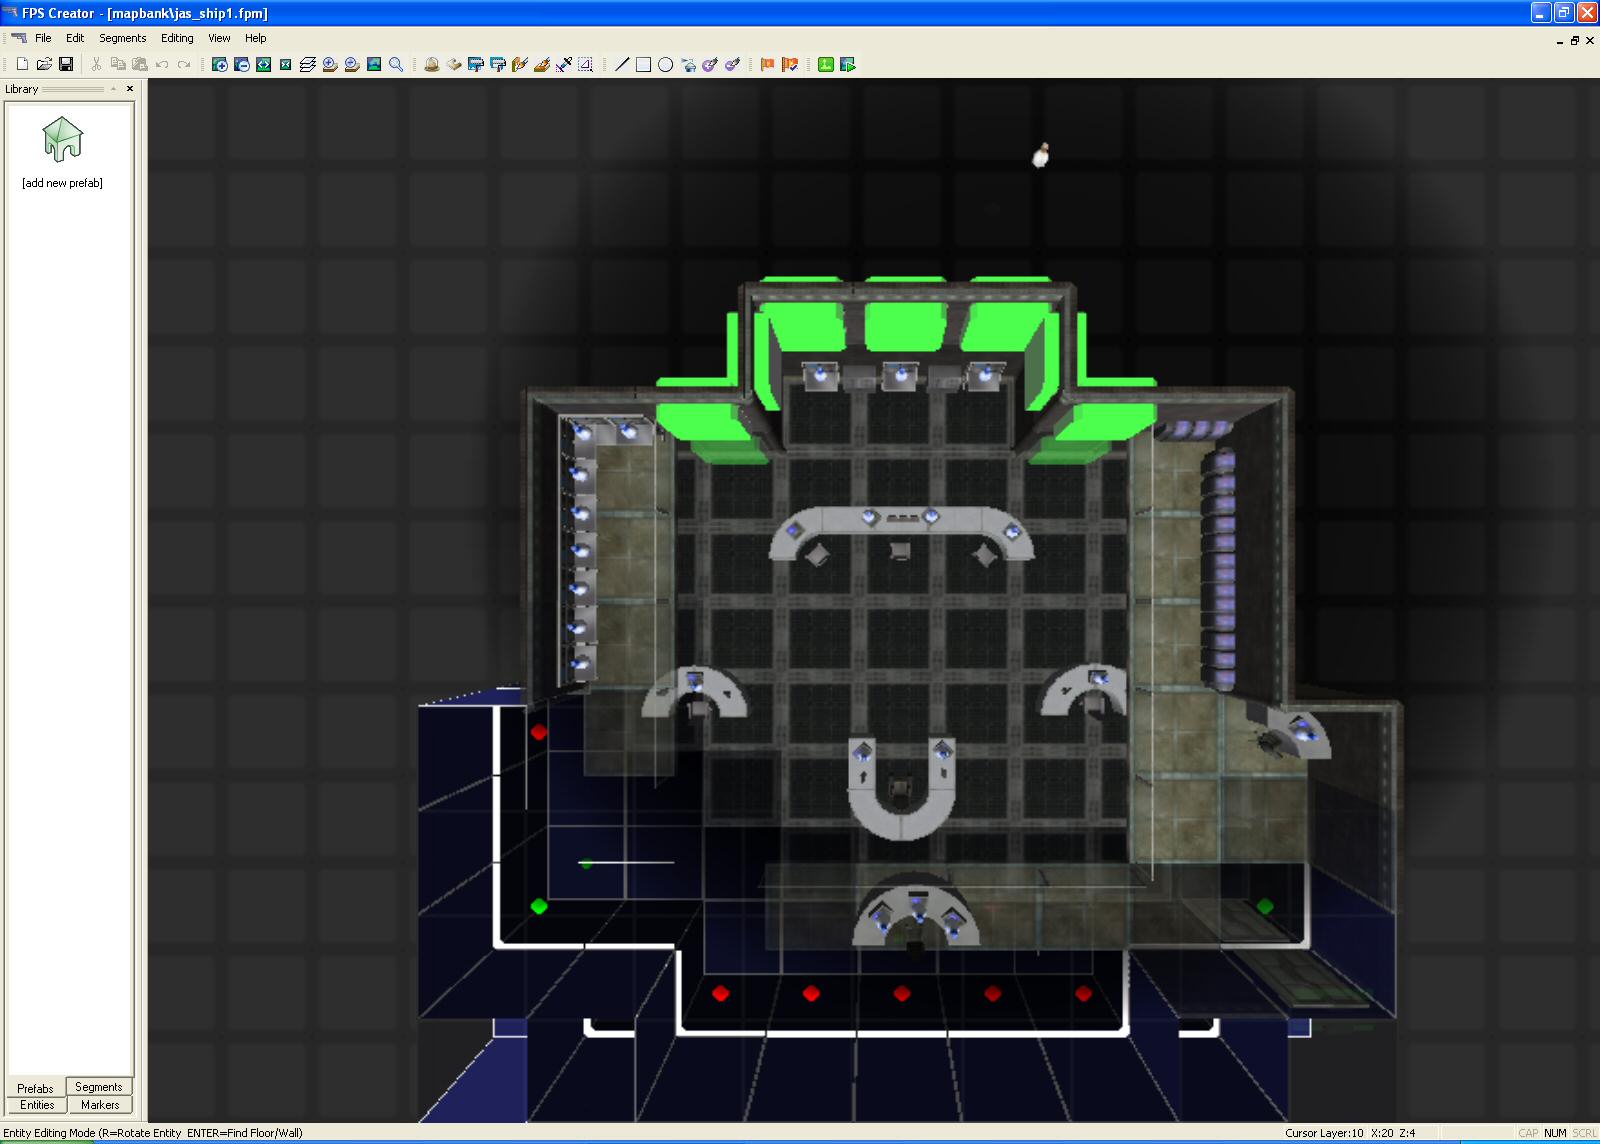Image resolution: width=1600 pixels, height=1144 pixels.
Task: Collapse the Library panel with the arrow
Action: (114, 89)
